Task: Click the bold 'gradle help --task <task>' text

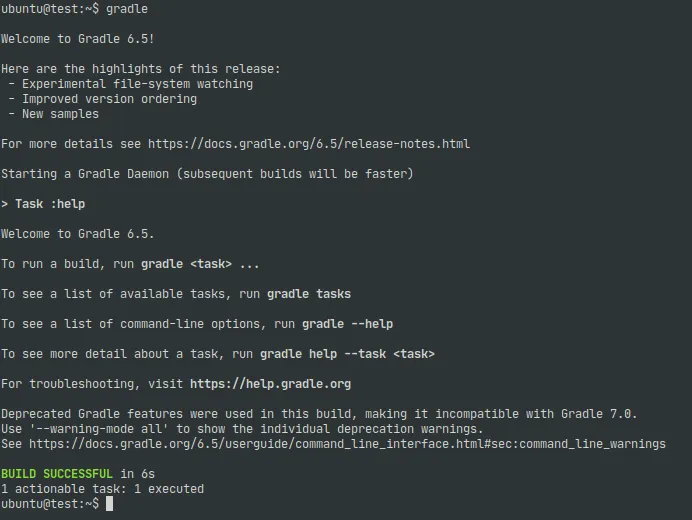Action: (x=347, y=354)
